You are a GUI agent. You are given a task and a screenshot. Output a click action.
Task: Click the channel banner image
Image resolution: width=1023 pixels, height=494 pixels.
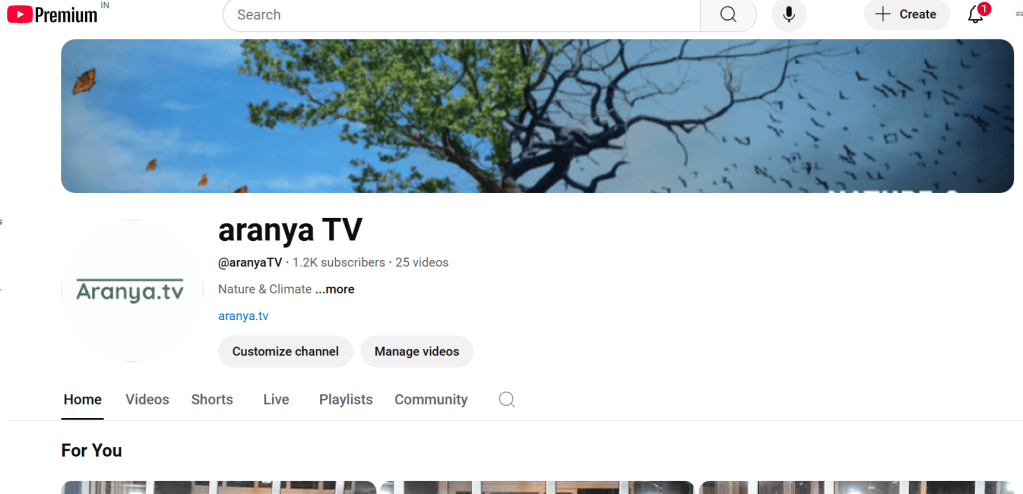[537, 115]
